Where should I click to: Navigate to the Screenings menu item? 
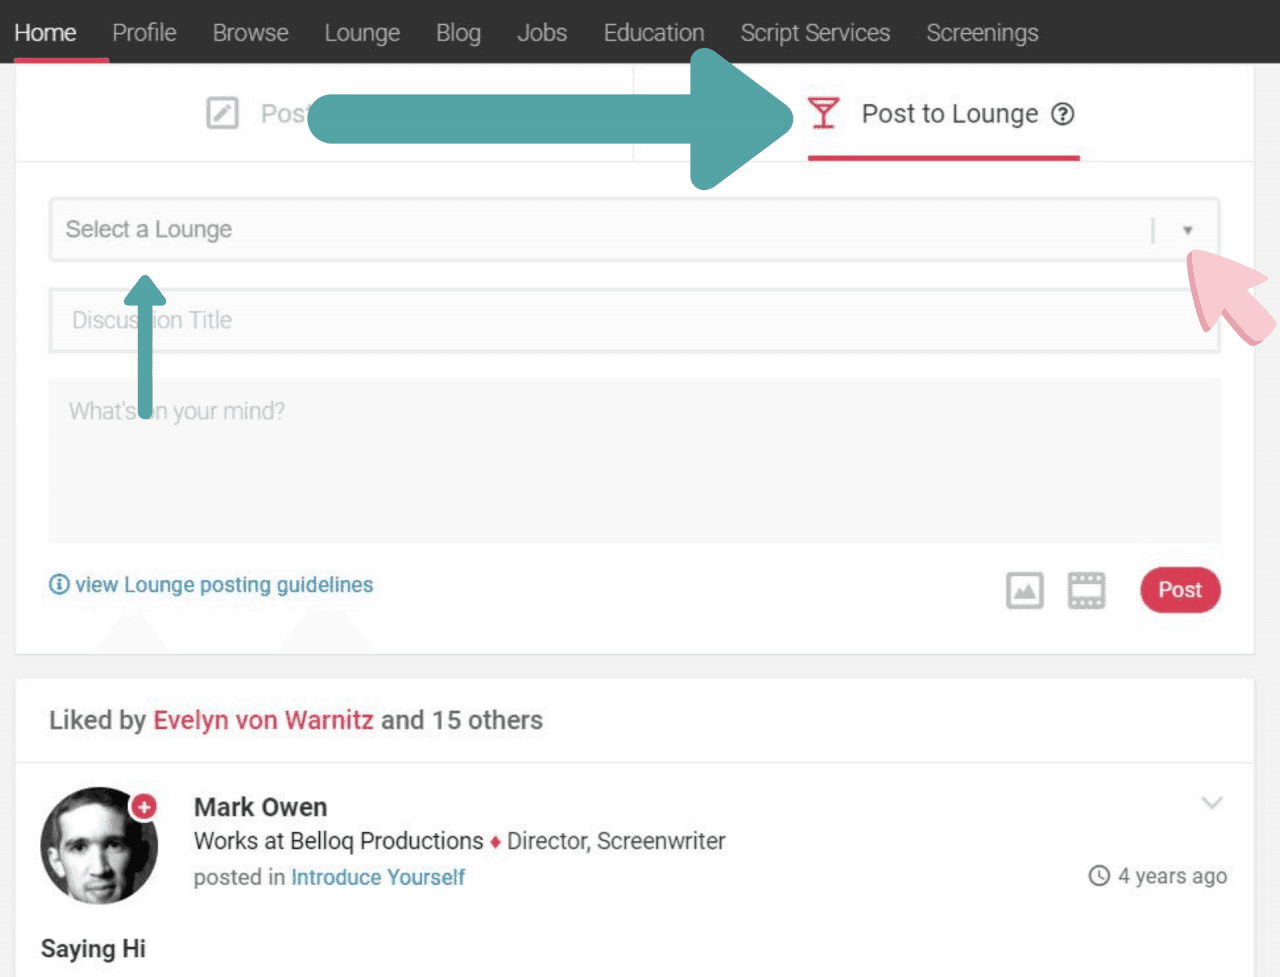click(x=982, y=32)
